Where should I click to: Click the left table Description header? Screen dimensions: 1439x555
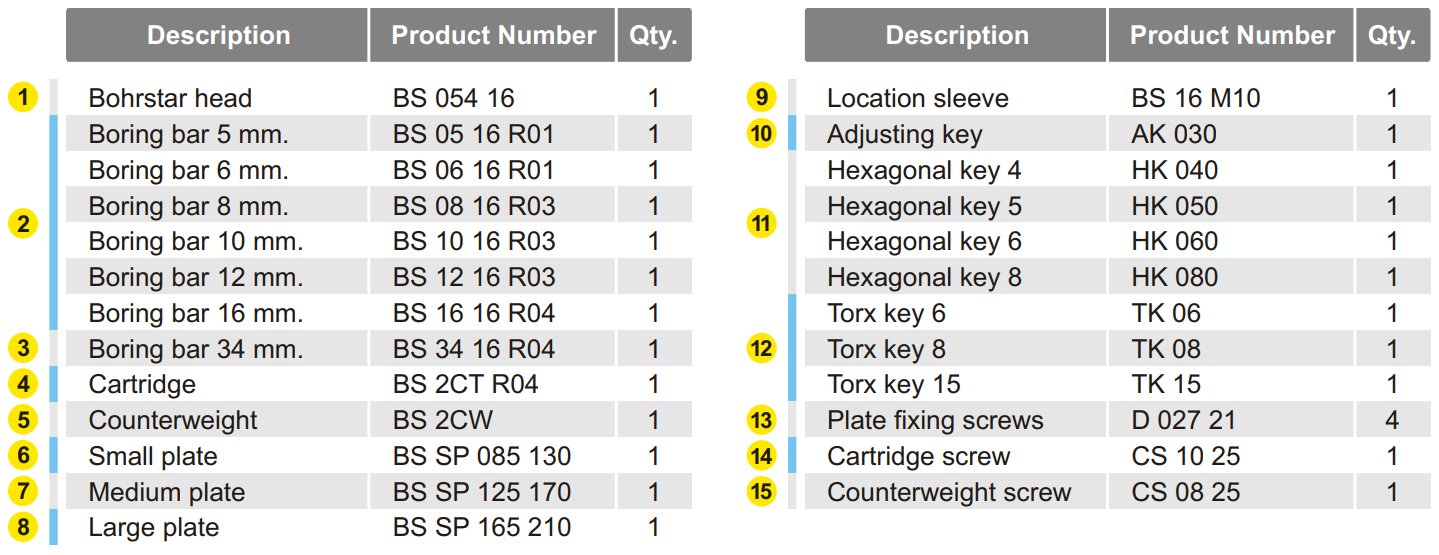pos(217,35)
